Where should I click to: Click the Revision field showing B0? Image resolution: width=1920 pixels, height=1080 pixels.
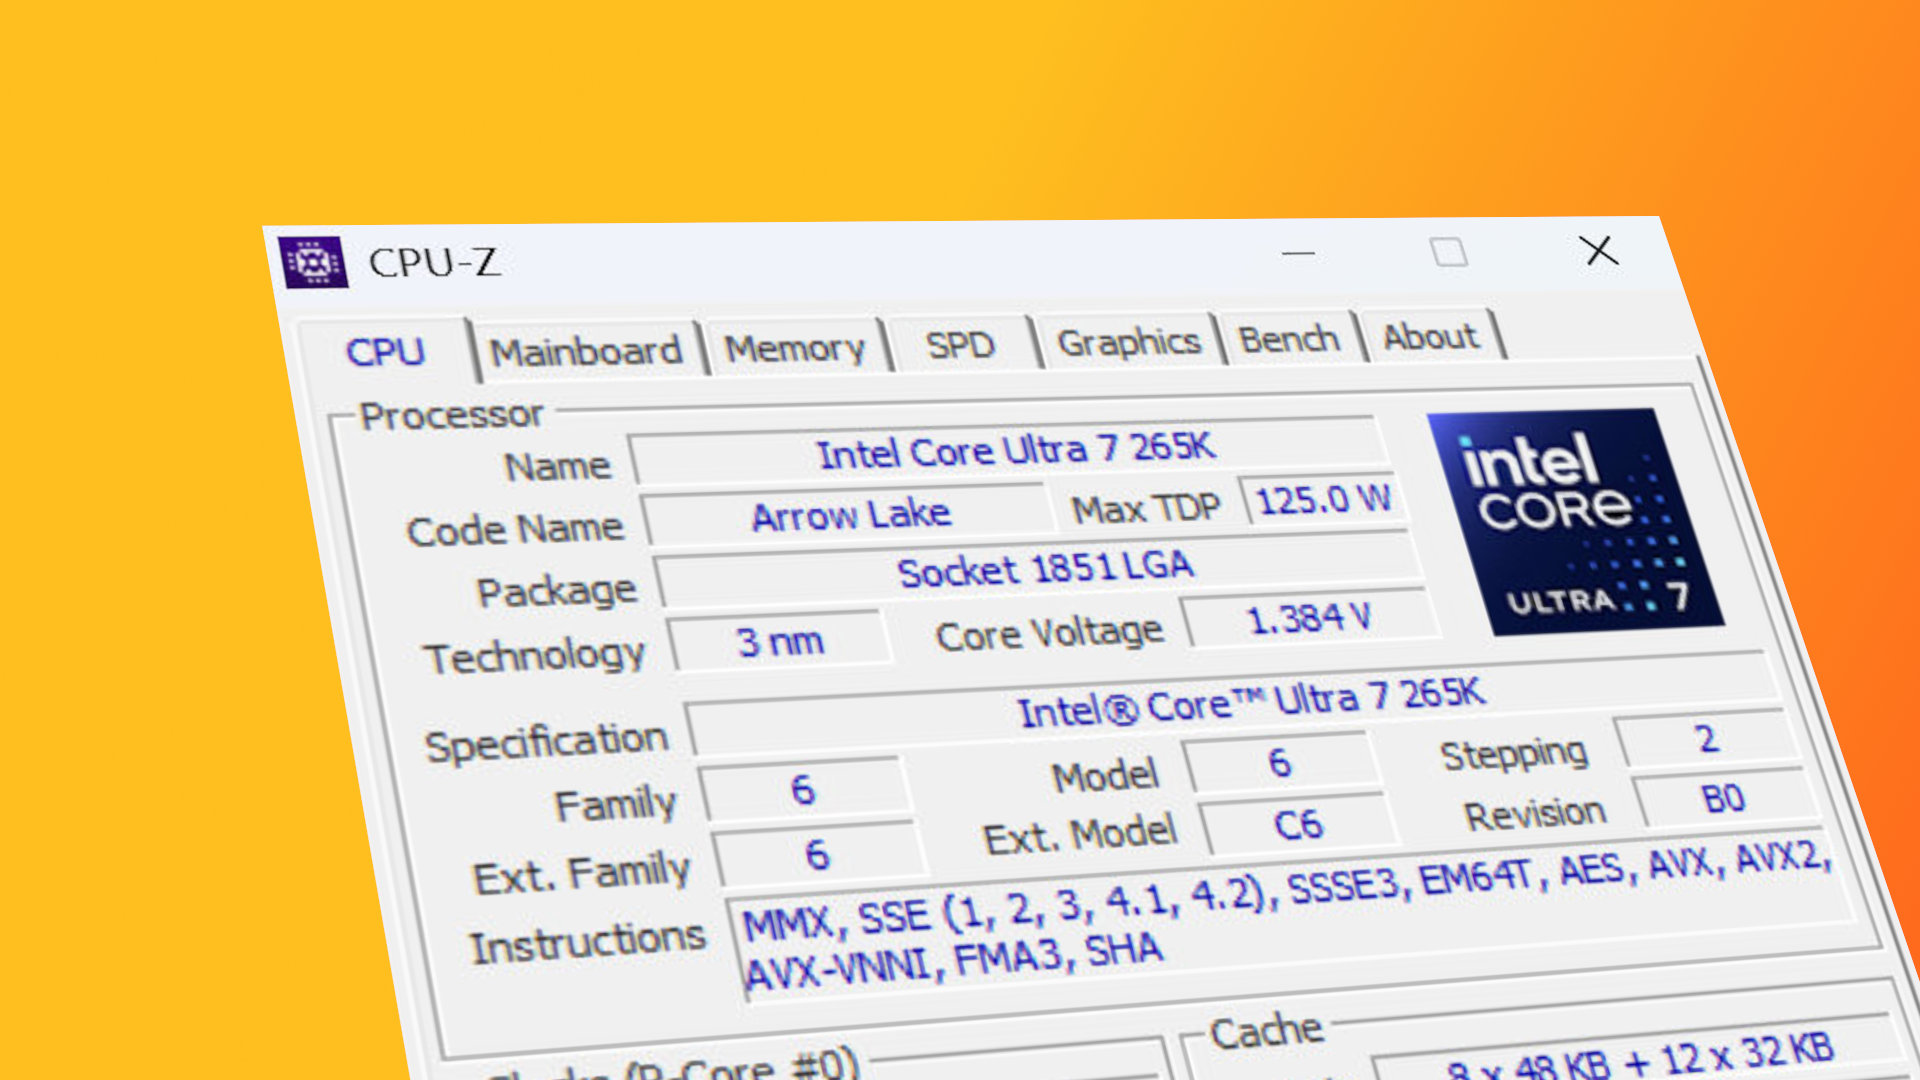tap(1720, 800)
